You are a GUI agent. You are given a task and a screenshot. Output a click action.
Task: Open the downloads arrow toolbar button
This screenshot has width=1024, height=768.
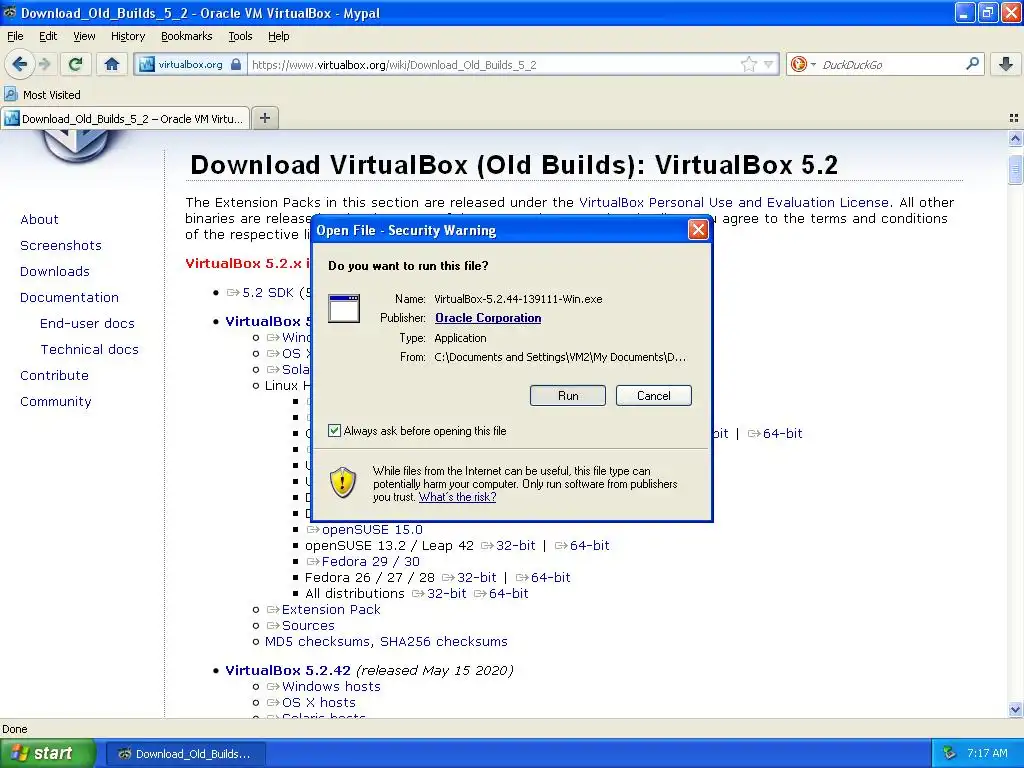pyautogui.click(x=1006, y=64)
